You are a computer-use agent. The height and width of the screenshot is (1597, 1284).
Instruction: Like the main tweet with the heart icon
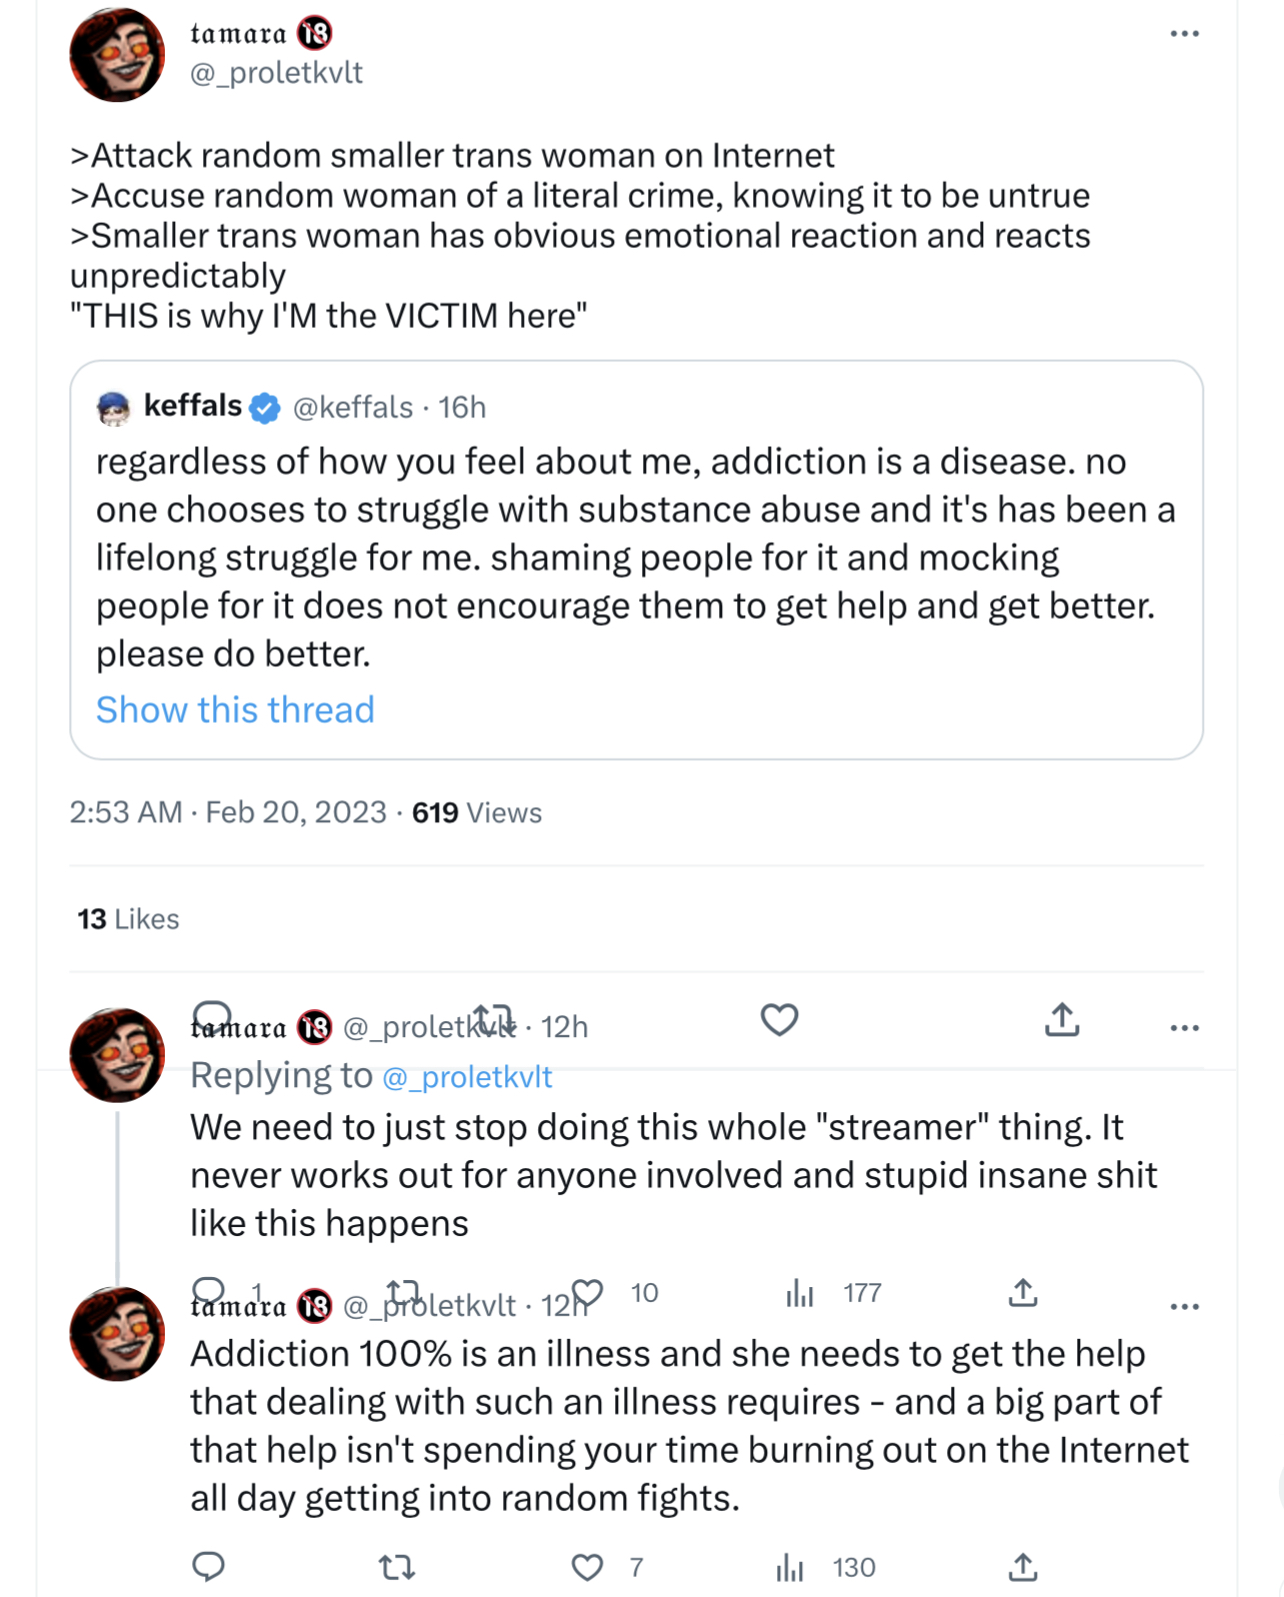pos(779,1020)
